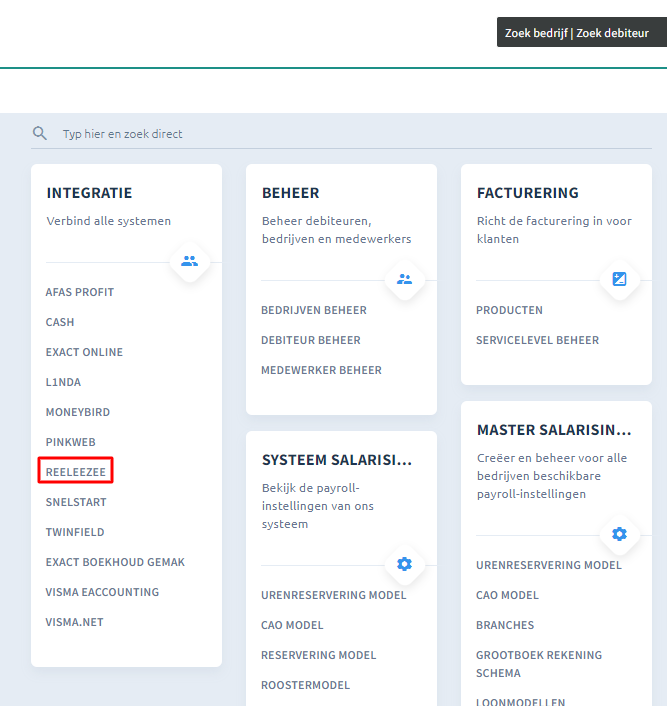
Task: Select Reservering Model
Action: click(x=318, y=655)
